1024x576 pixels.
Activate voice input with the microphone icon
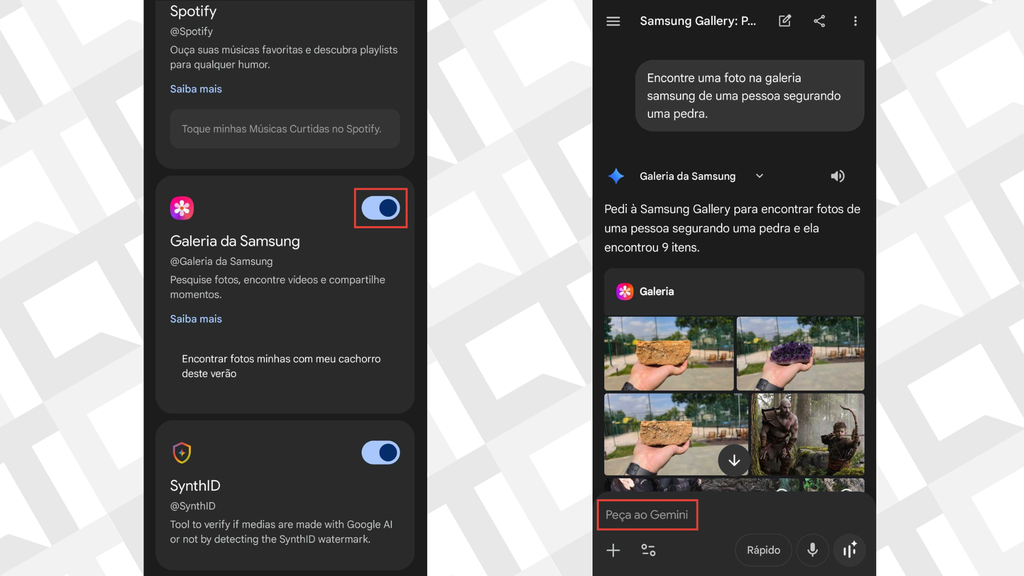click(x=811, y=549)
